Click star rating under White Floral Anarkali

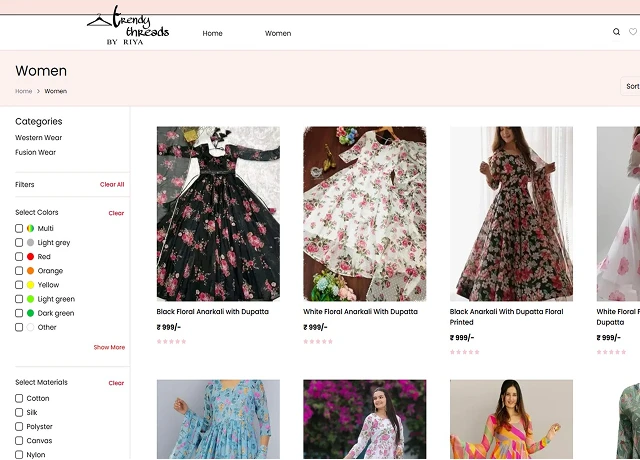318,341
